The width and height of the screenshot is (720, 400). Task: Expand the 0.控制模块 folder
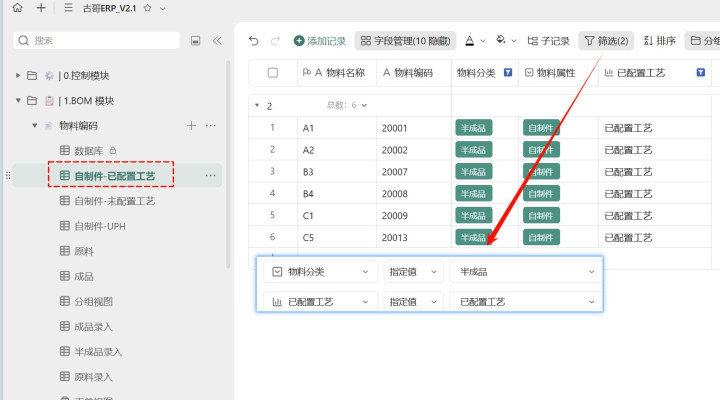point(18,76)
